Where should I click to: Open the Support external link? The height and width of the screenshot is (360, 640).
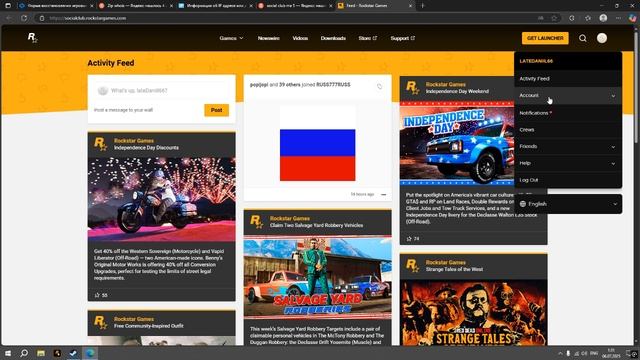(402, 38)
